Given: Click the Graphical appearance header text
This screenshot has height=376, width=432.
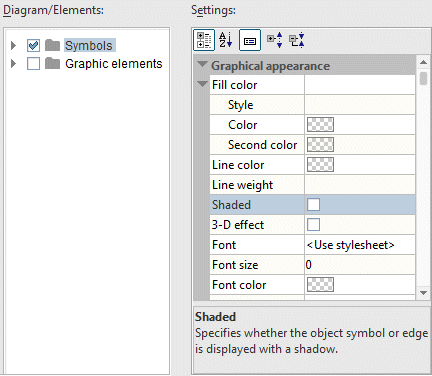Looking at the screenshot, I should [x=270, y=66].
